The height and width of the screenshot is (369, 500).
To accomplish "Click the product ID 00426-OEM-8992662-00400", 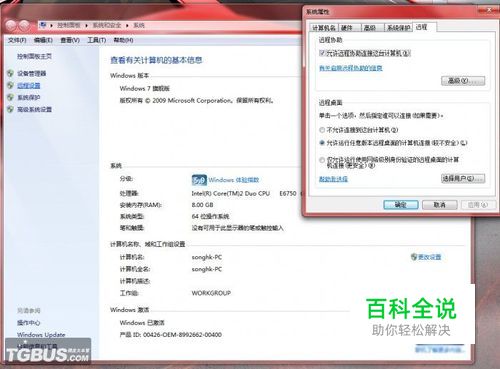I will (x=182, y=335).
